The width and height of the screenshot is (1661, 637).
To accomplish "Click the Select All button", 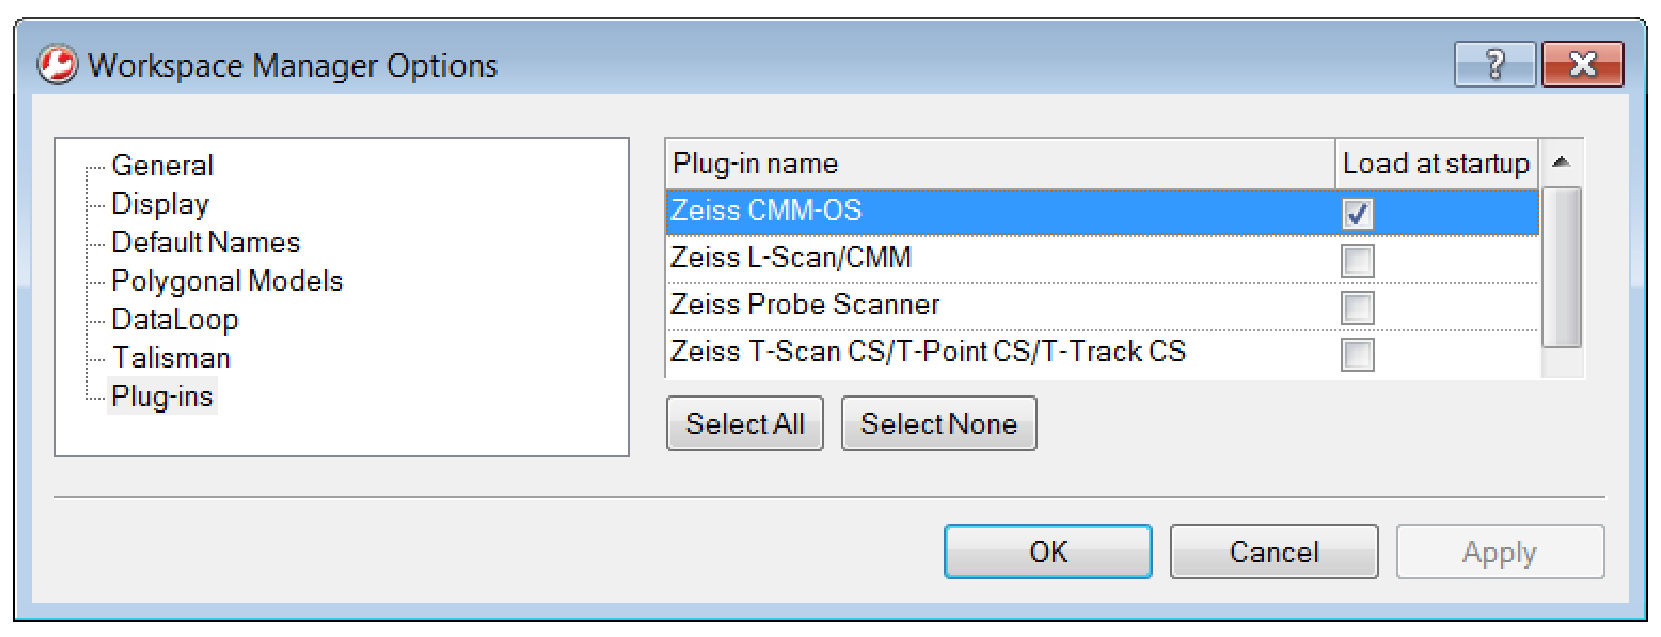I will point(744,423).
